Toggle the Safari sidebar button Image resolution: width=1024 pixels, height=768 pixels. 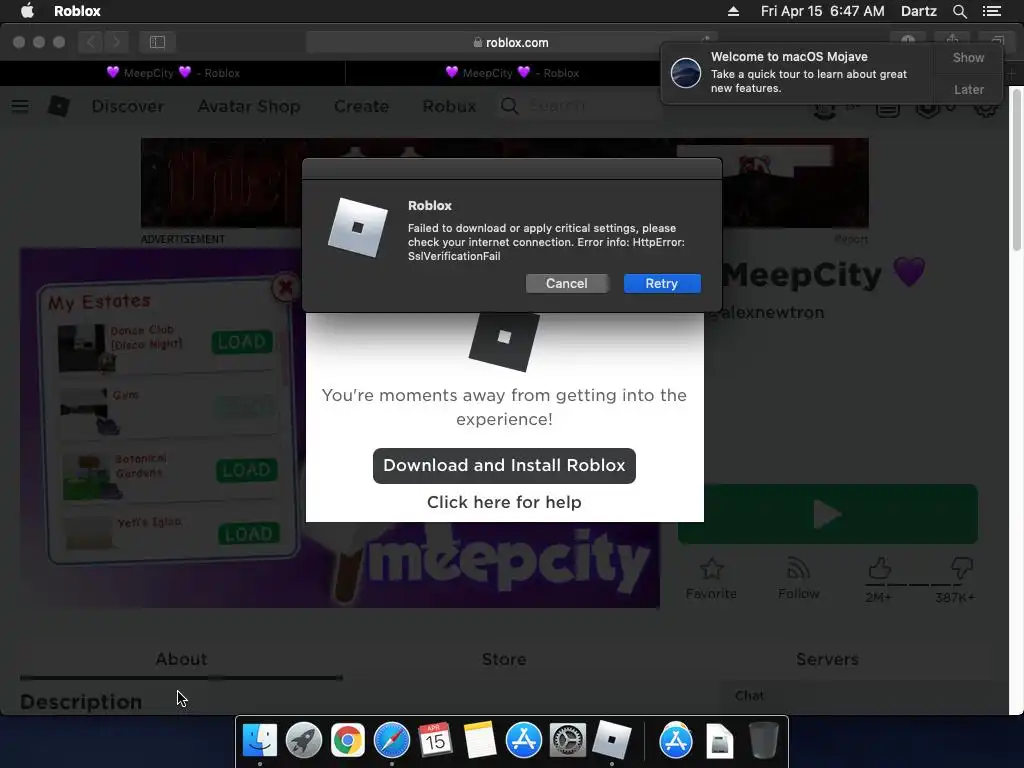pos(157,42)
